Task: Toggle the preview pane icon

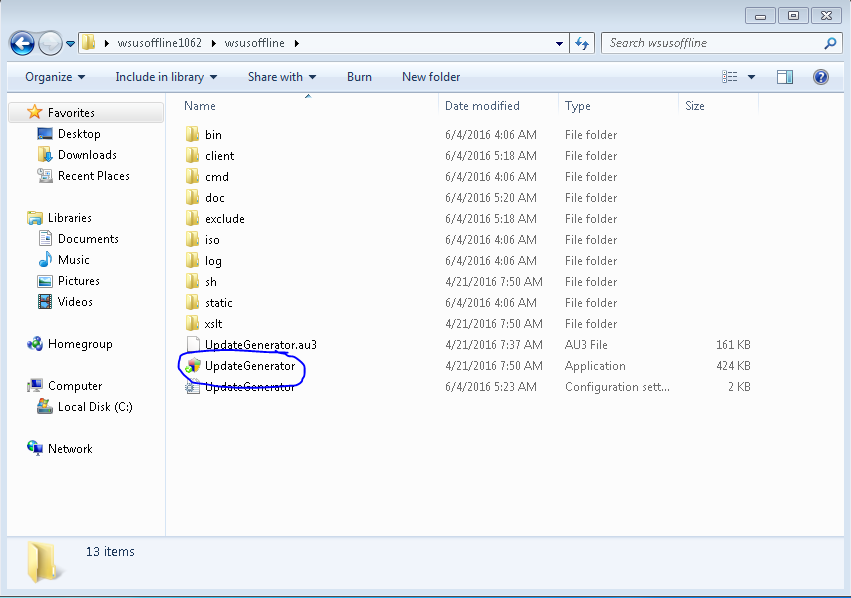Action: pyautogui.click(x=785, y=77)
